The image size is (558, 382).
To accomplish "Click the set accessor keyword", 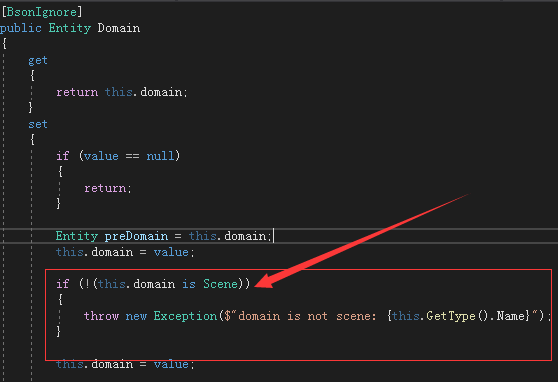I will 38,124.
